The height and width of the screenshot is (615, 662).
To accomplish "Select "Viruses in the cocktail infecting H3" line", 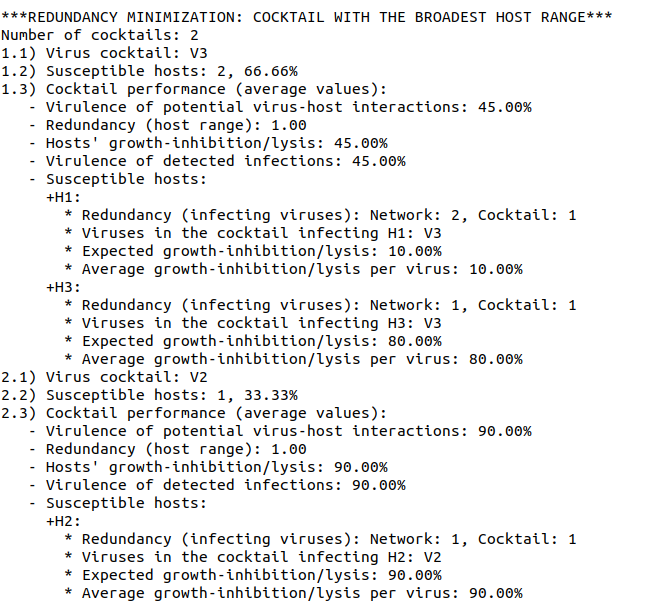I will point(261,323).
